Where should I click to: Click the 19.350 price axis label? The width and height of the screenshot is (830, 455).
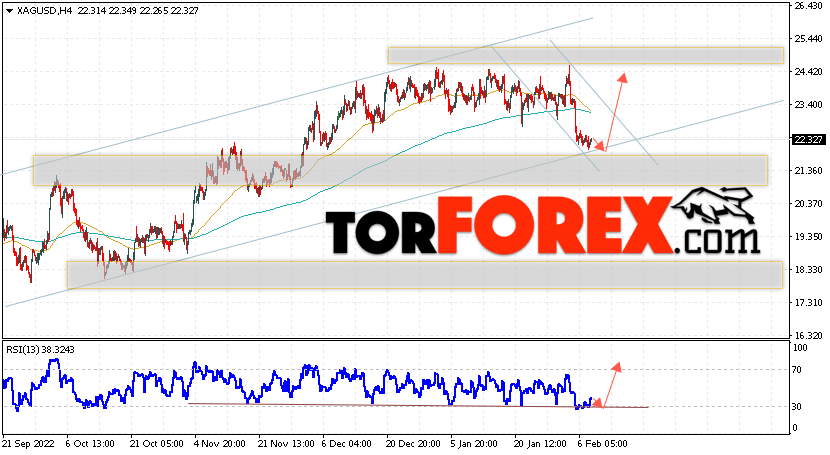tap(808, 237)
